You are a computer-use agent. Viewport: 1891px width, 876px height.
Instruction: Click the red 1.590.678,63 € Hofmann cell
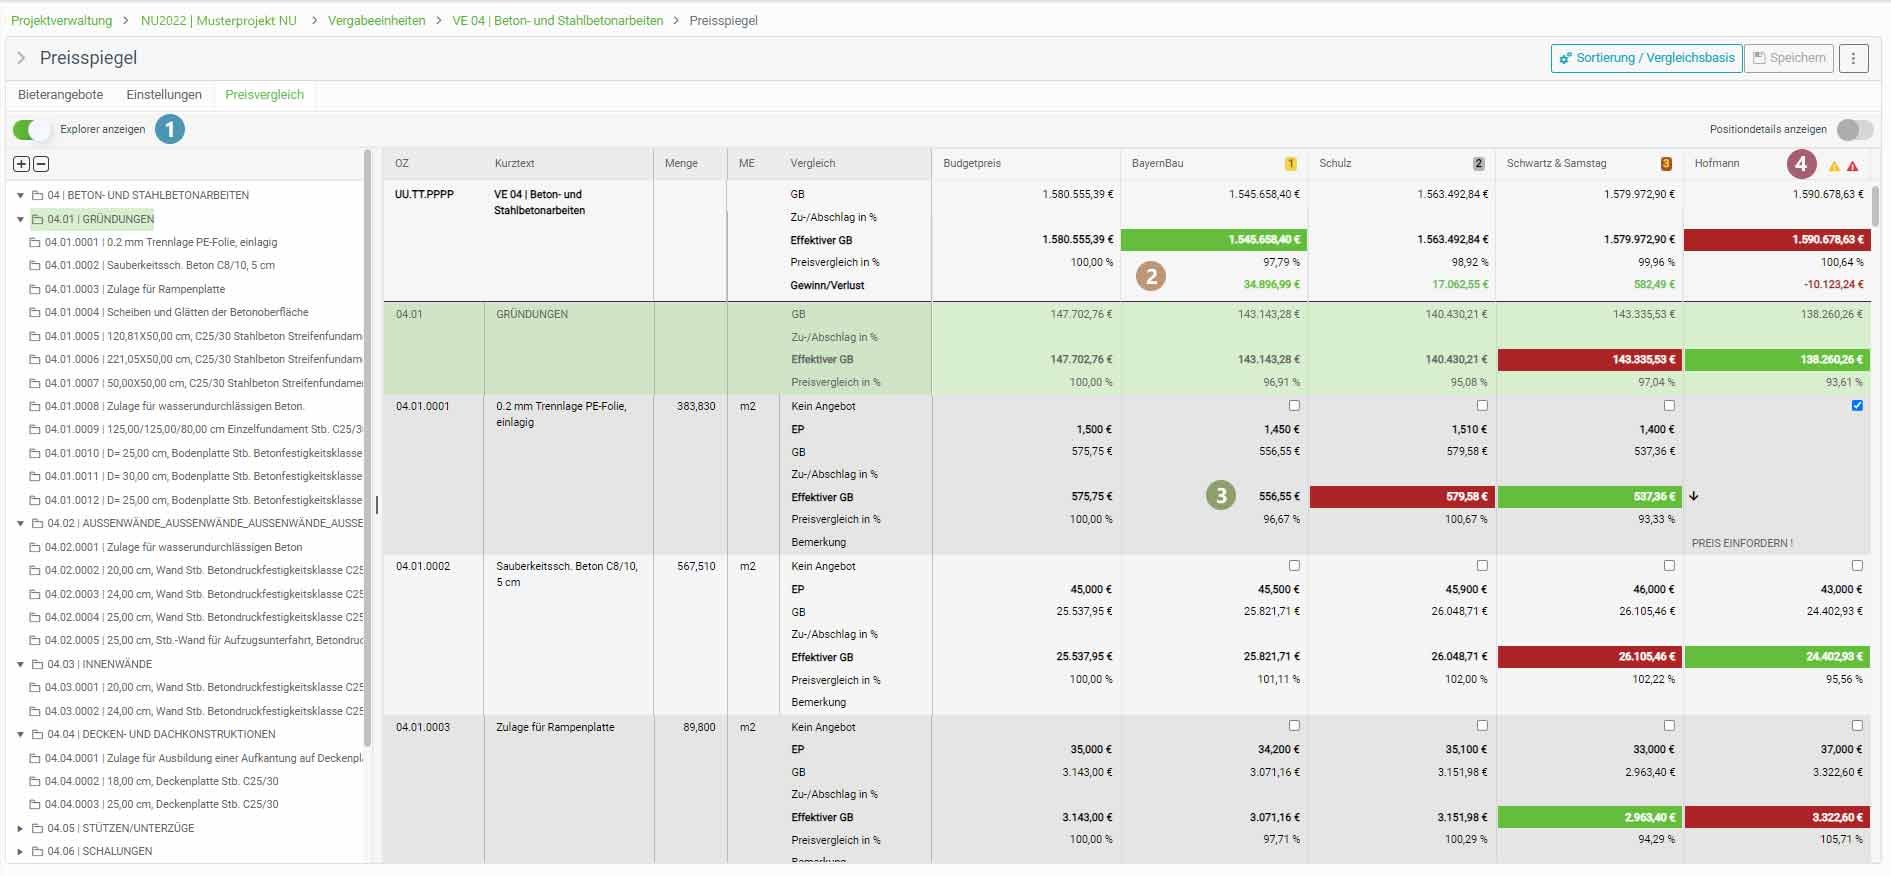pos(1777,240)
